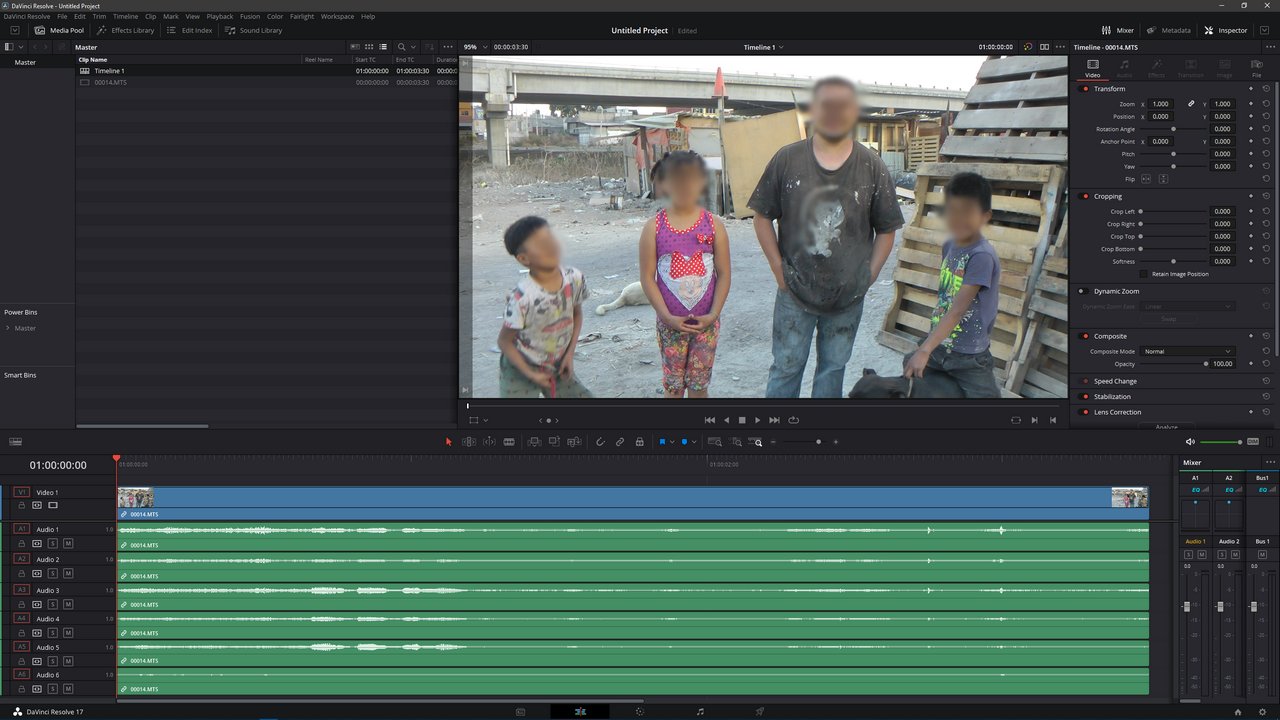Toggle the Cropping section enable switch
Viewport: 1280px width, 720px height.
(x=1086, y=197)
